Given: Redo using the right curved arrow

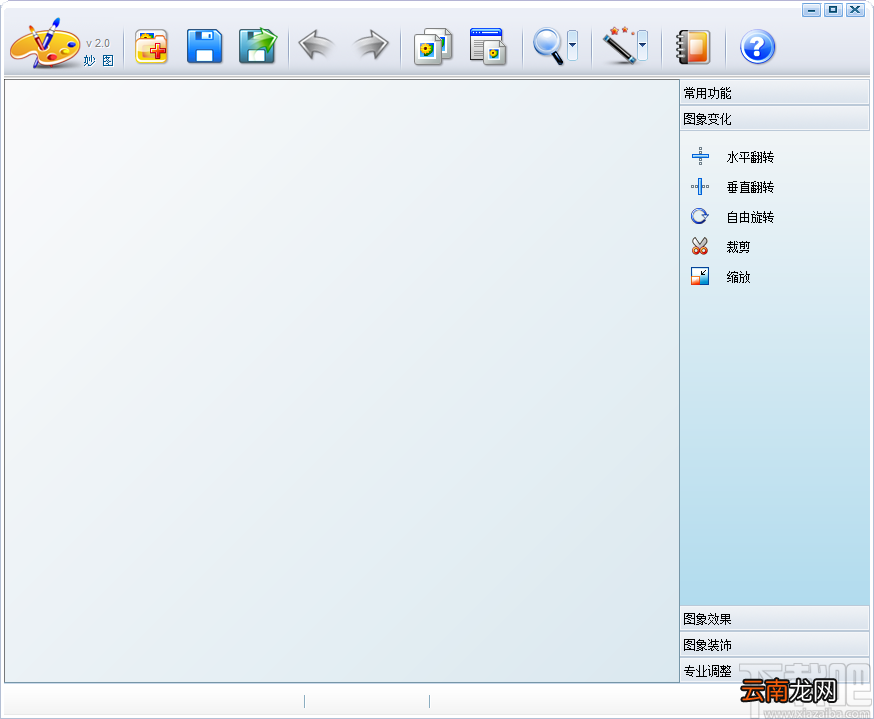Looking at the screenshot, I should (x=371, y=45).
